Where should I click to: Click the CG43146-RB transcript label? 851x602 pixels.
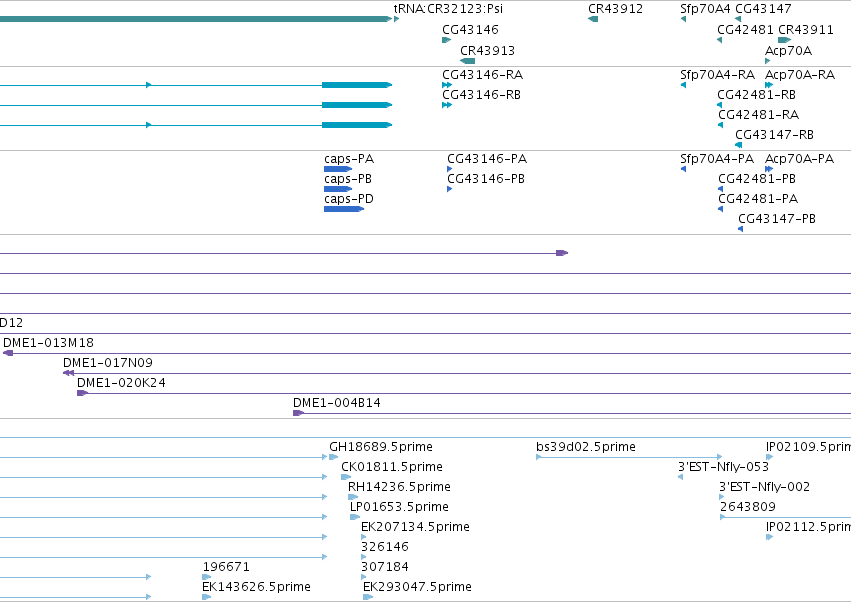(481, 94)
